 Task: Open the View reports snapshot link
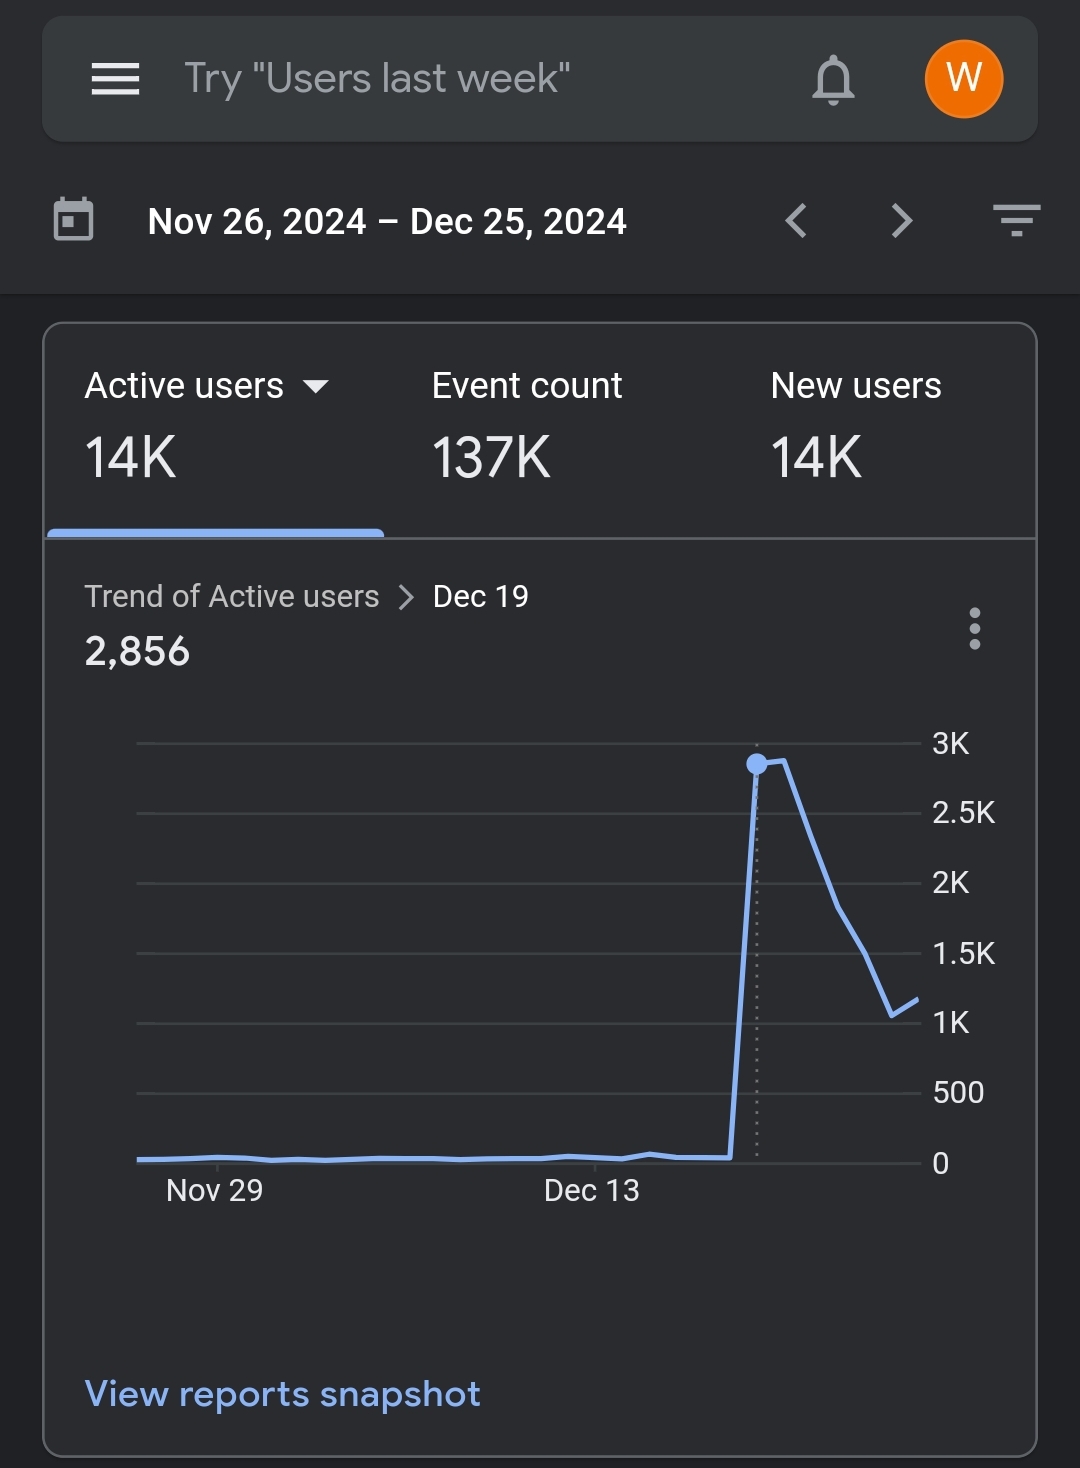283,1394
